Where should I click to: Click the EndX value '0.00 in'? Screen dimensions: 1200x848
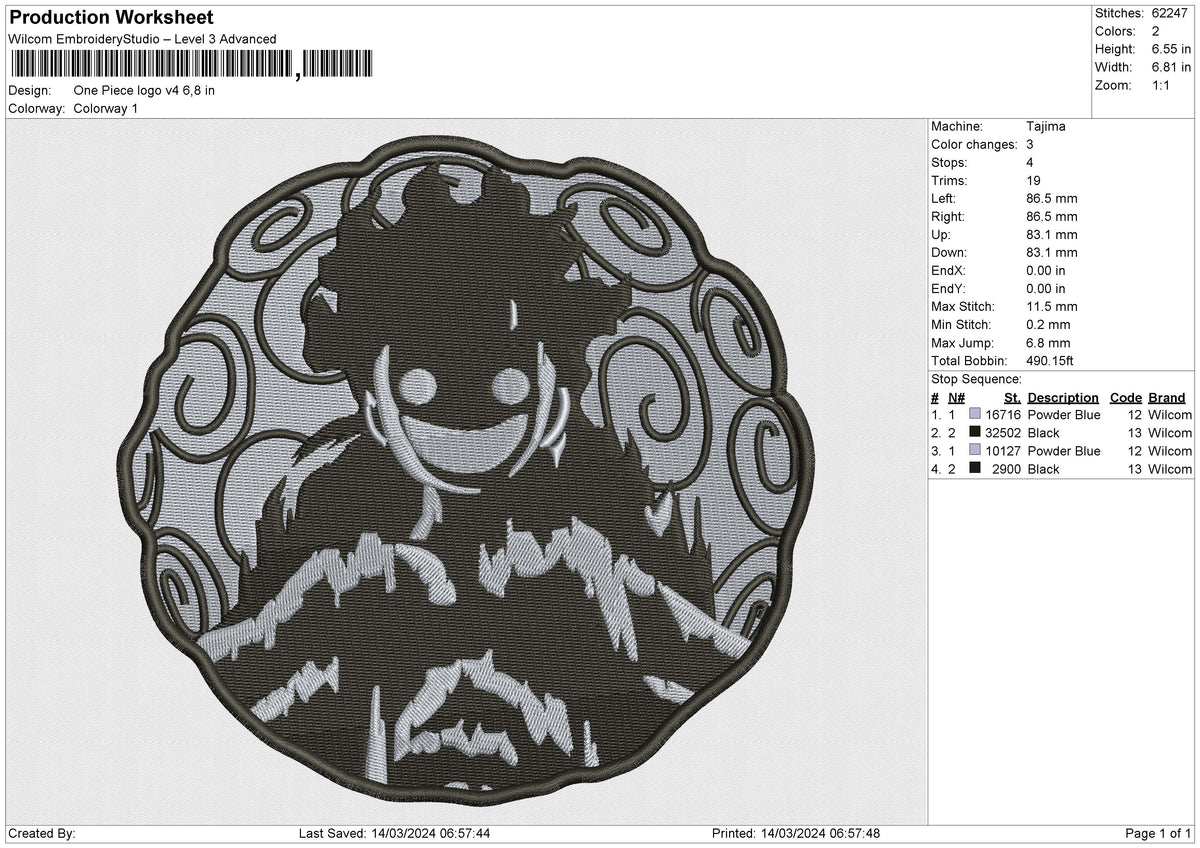[x=1046, y=271]
